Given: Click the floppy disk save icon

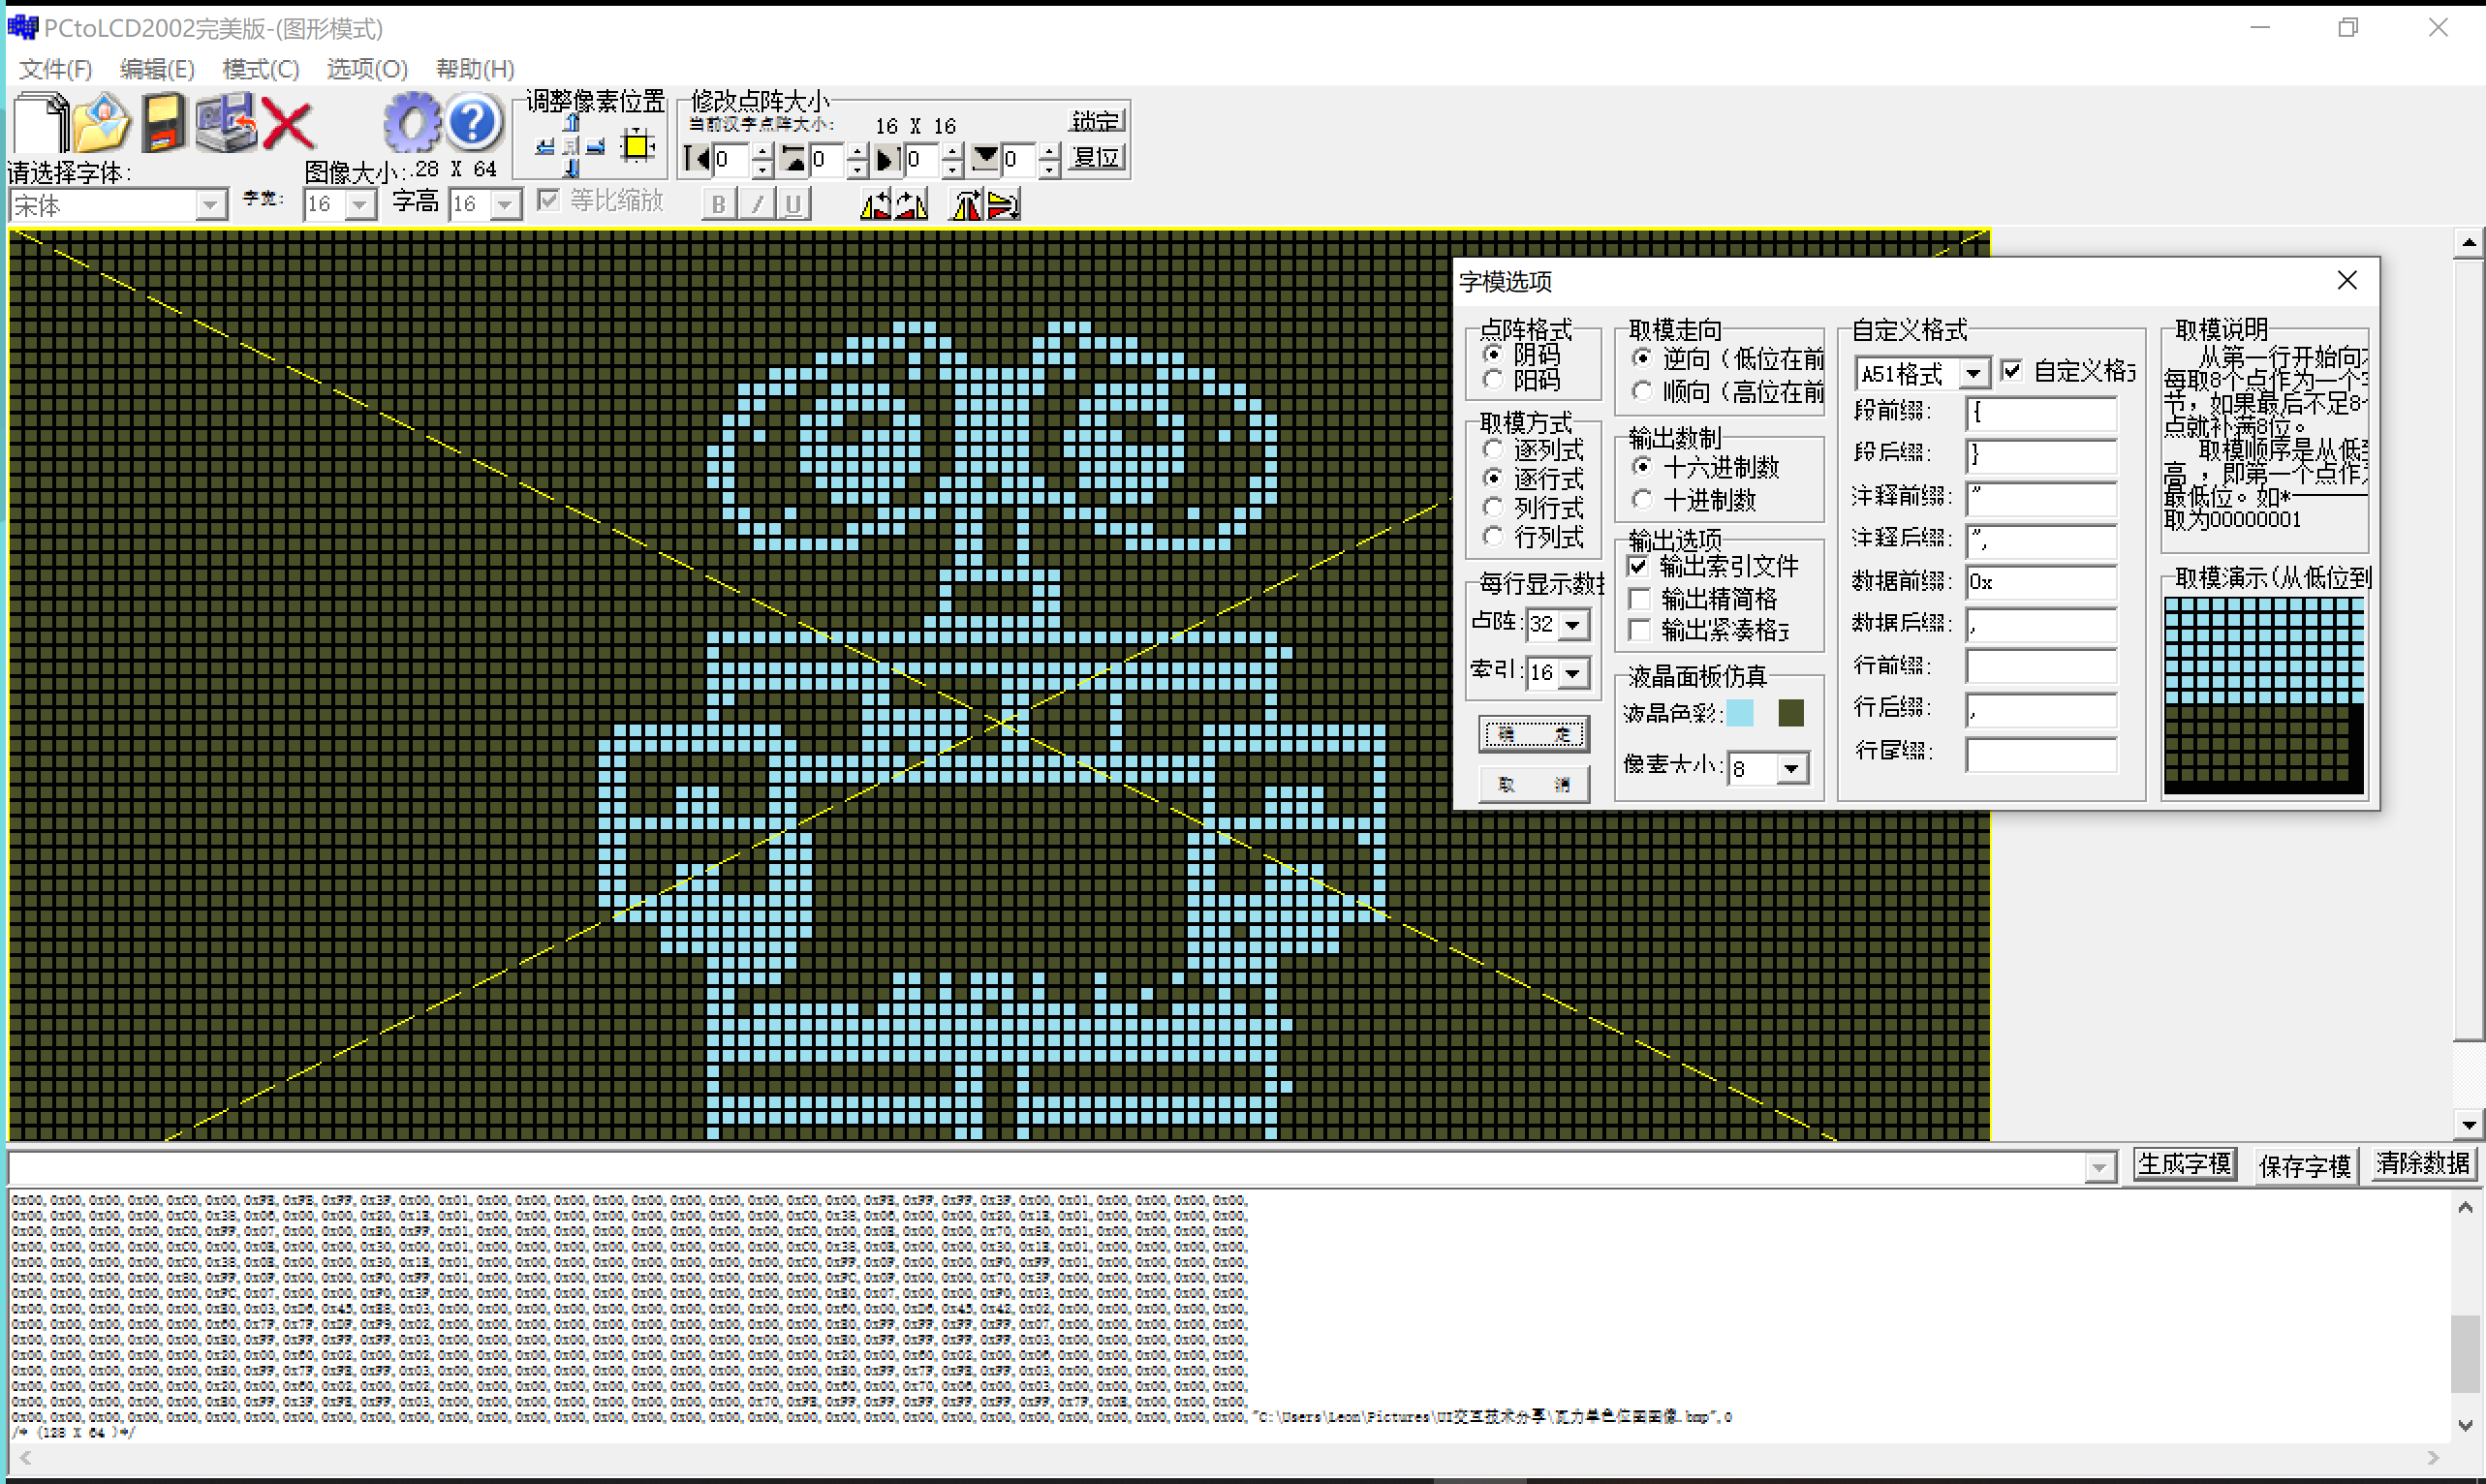Looking at the screenshot, I should [163, 123].
